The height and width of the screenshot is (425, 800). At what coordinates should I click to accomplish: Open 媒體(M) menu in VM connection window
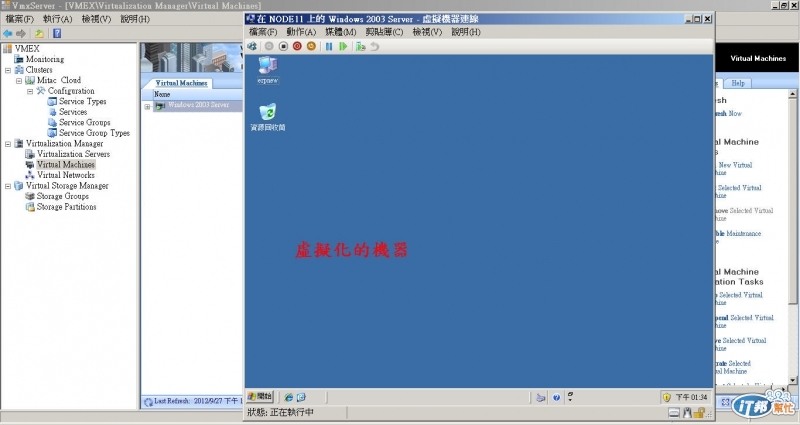[x=341, y=32]
